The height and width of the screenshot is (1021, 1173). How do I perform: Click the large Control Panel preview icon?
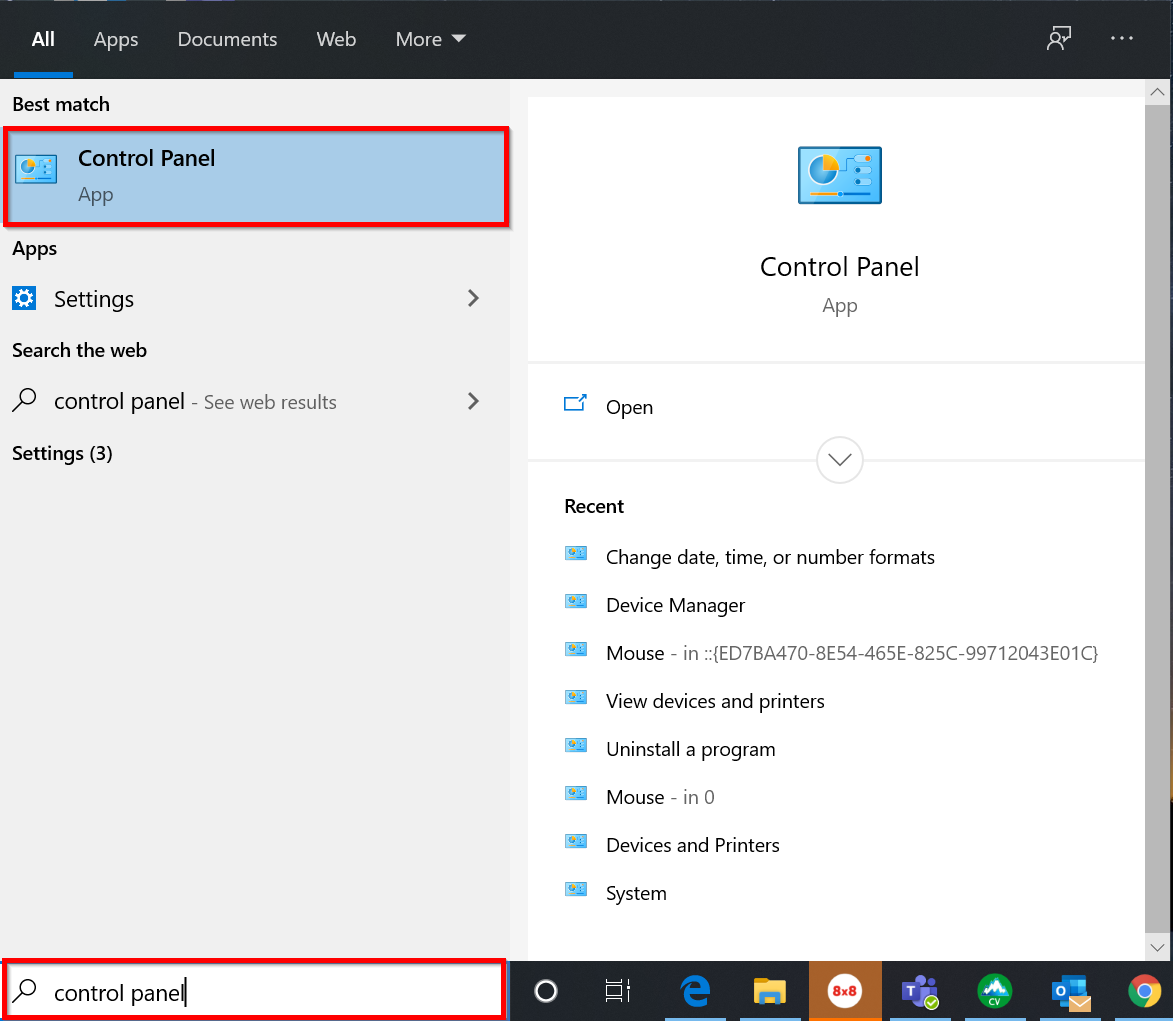pos(839,176)
